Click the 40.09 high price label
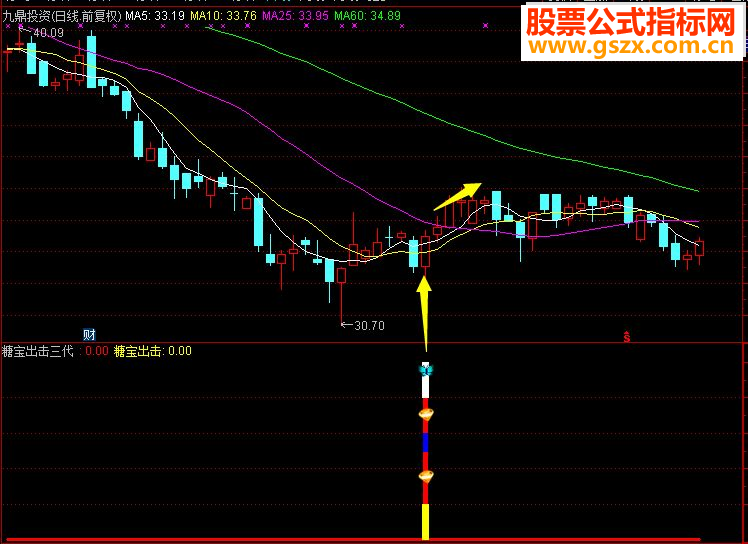 pos(48,33)
